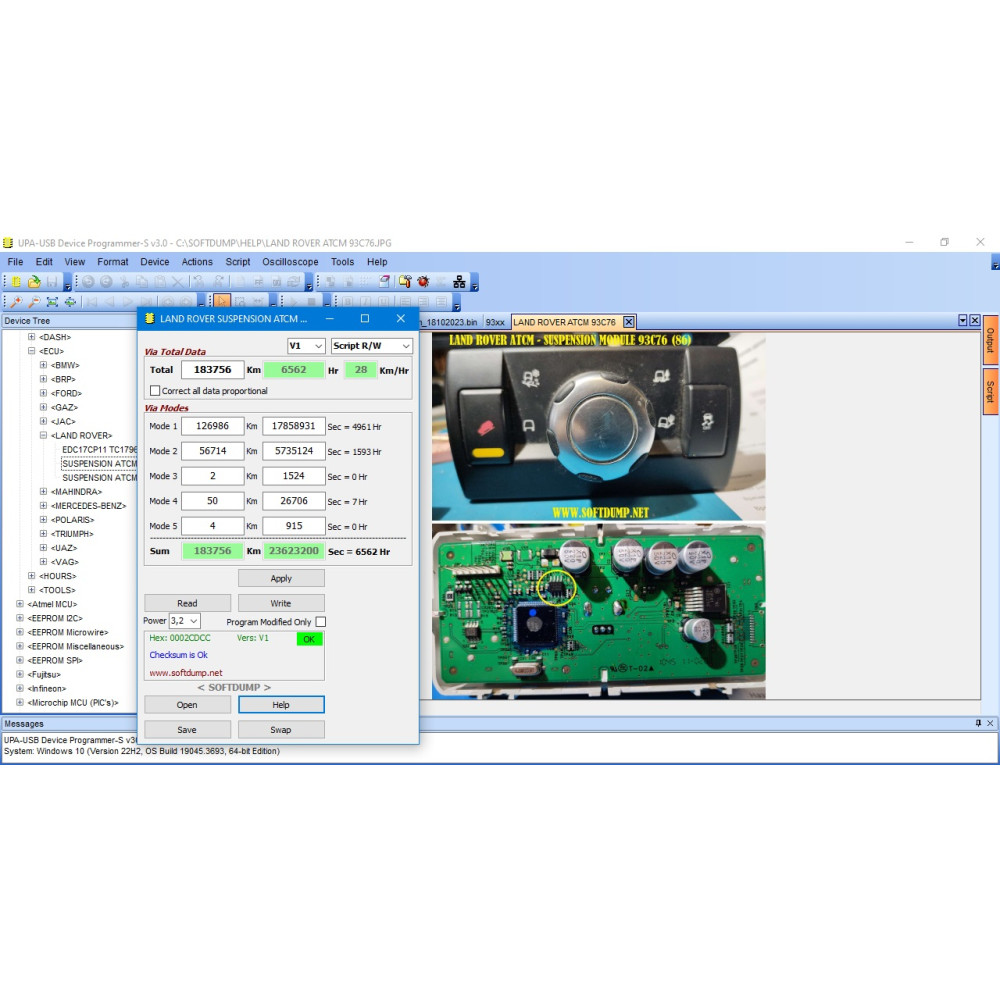Screen dimensions: 1000x1000
Task: Click the network tree toolbar icon
Action: click(459, 282)
